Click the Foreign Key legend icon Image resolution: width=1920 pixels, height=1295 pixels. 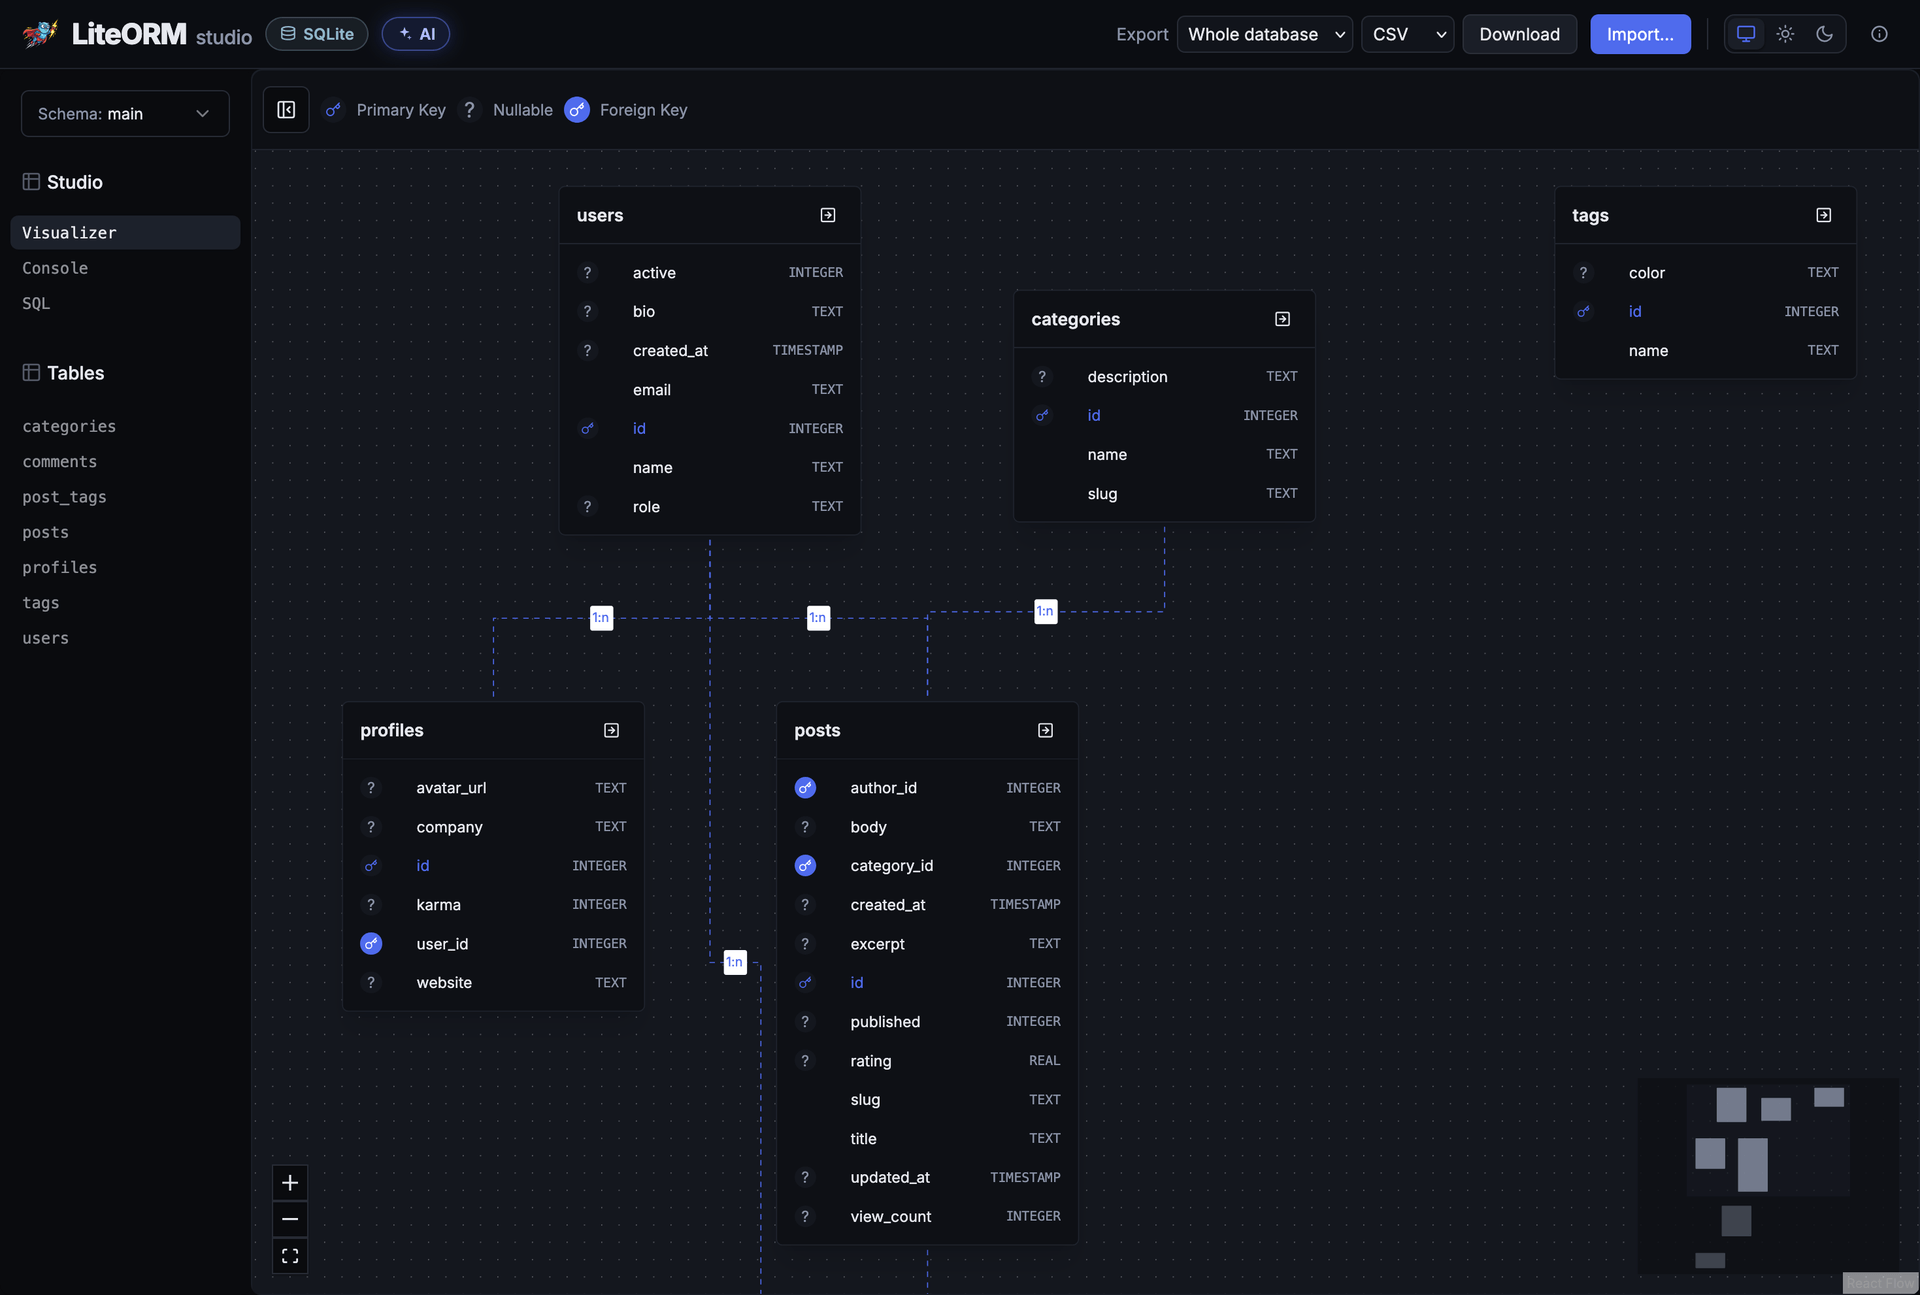[577, 110]
